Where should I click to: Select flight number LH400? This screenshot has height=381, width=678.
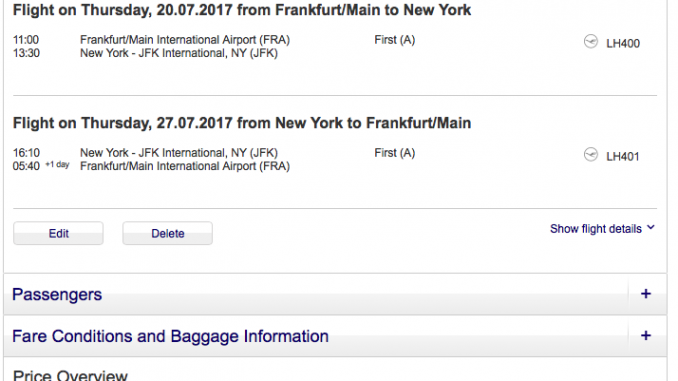coord(623,43)
